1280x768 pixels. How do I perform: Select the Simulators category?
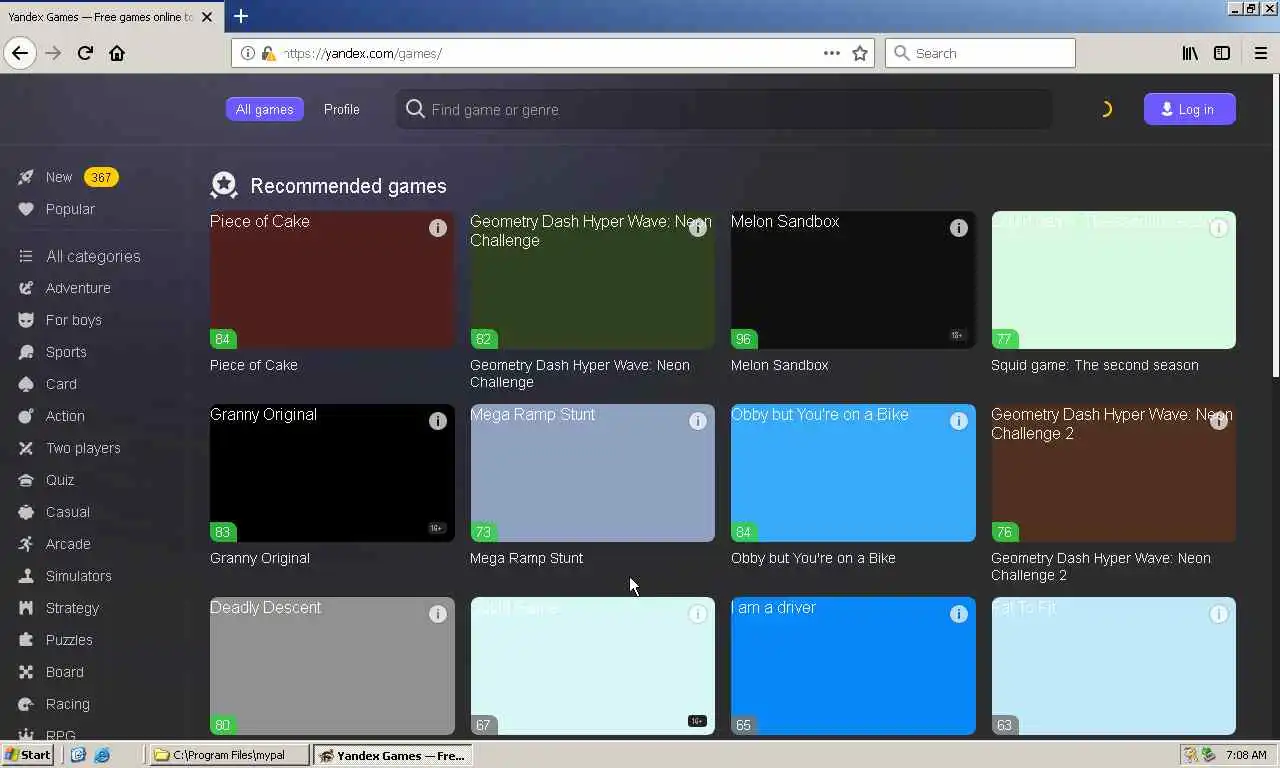point(79,576)
